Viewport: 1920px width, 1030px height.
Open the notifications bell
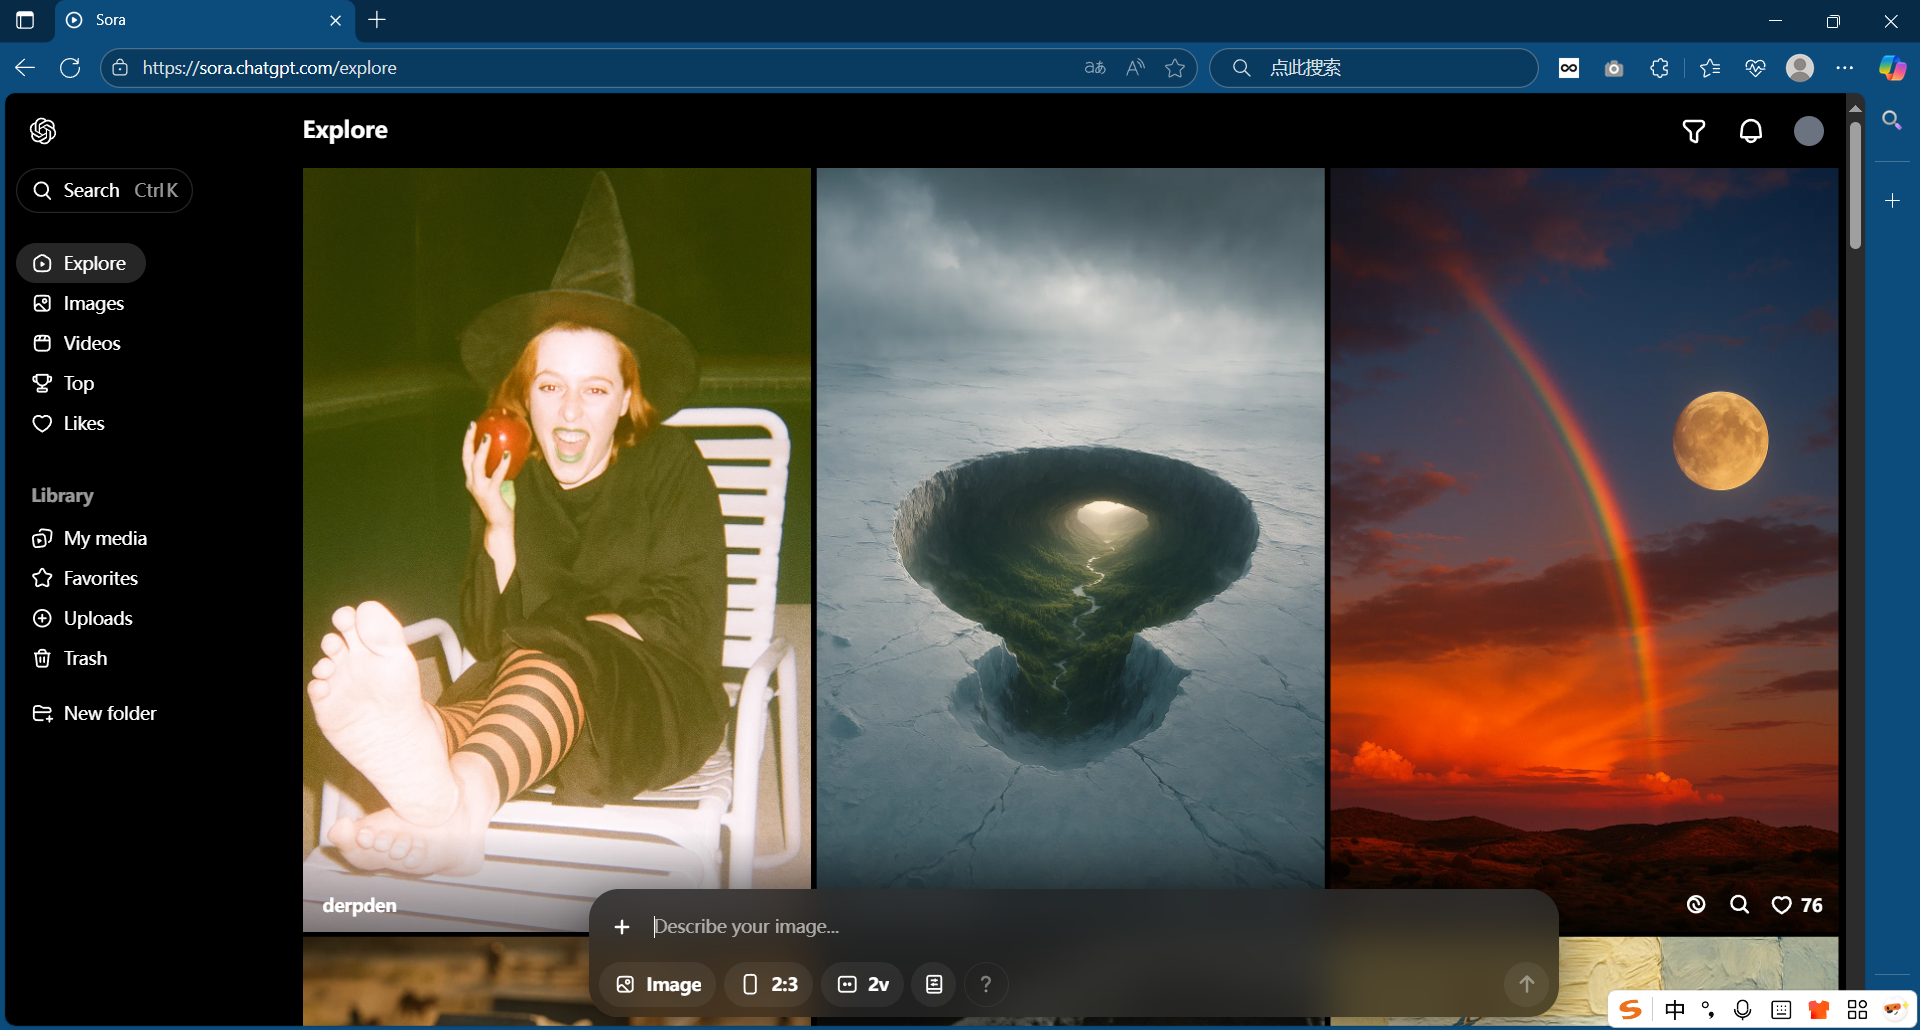[1751, 131]
